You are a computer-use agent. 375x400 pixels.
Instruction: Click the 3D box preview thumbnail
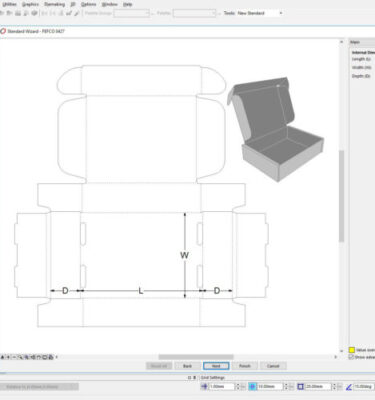coord(276,129)
